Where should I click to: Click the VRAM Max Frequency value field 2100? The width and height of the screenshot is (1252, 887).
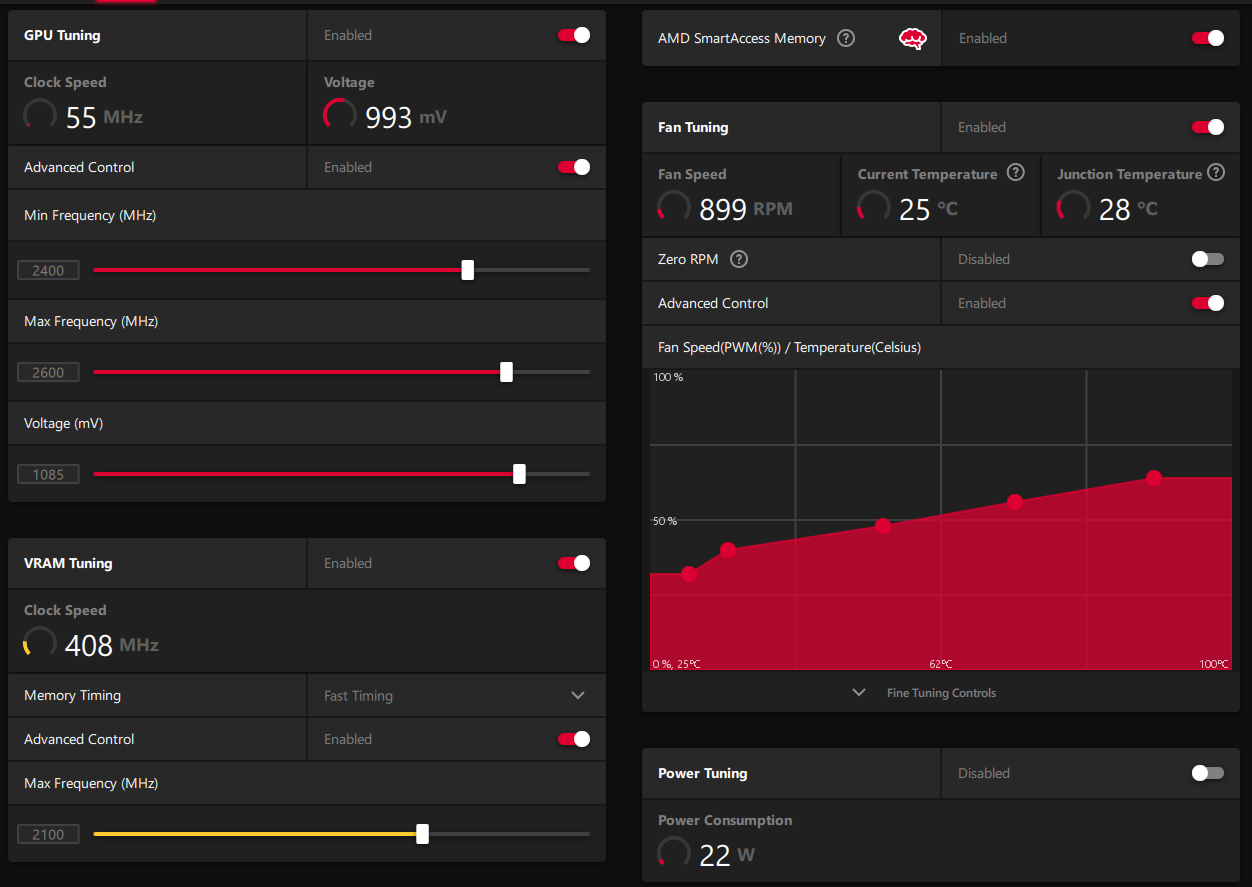click(x=48, y=834)
